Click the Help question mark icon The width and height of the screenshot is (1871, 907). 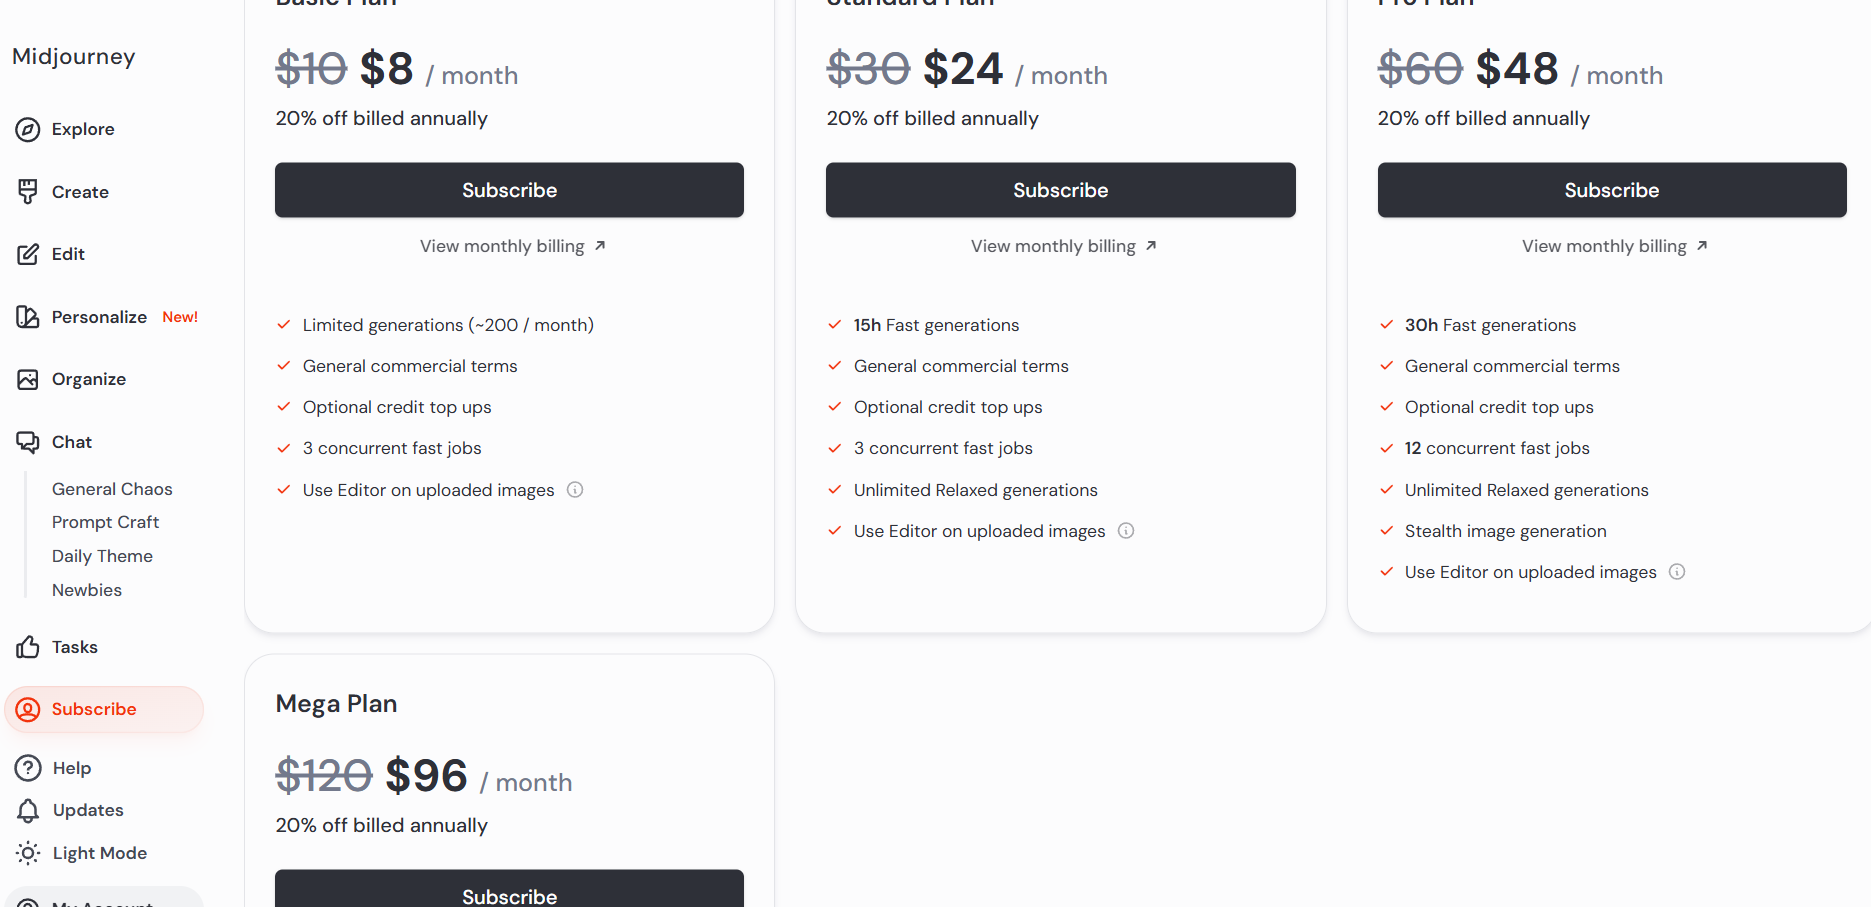click(28, 768)
